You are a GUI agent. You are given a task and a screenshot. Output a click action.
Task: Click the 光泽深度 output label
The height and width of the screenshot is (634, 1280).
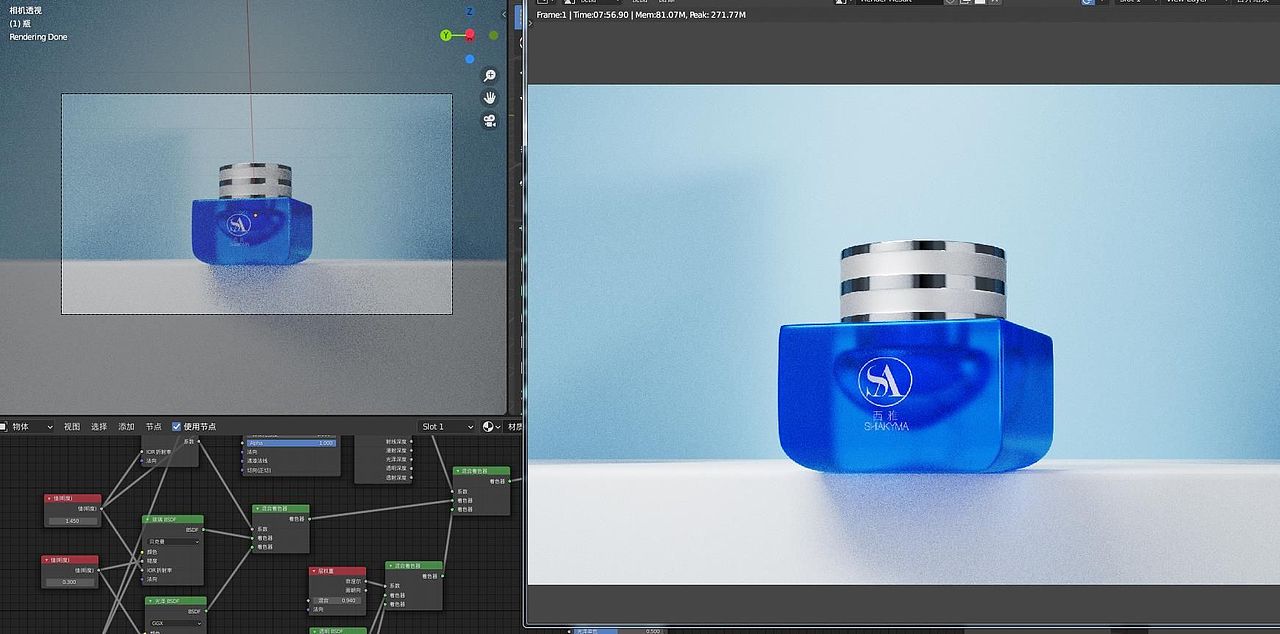click(396, 459)
